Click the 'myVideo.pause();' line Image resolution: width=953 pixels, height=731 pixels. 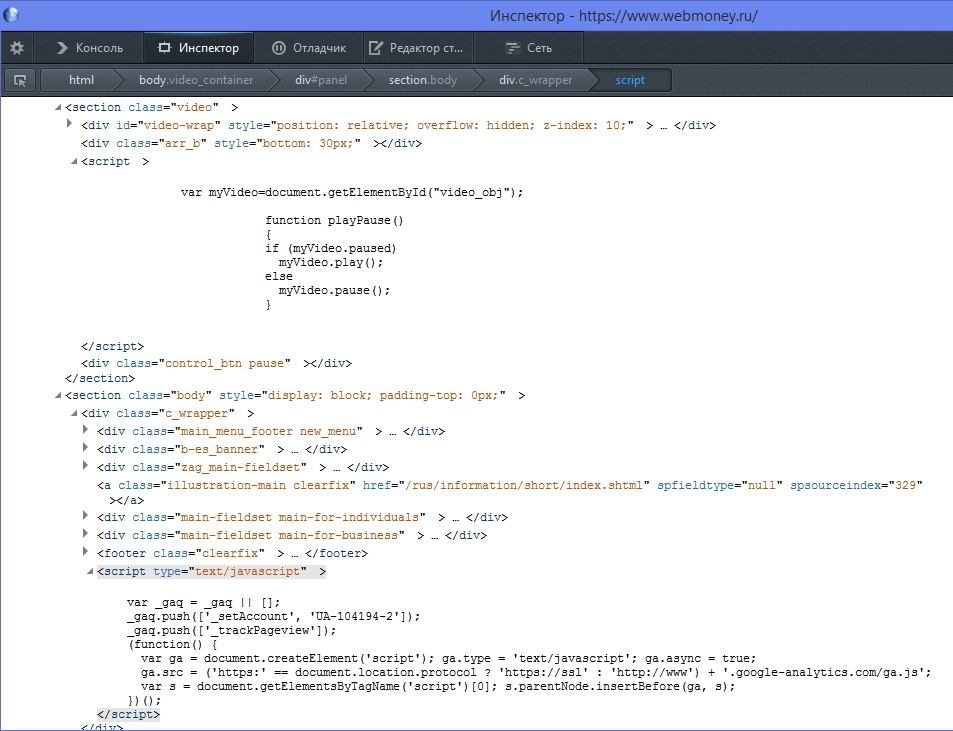point(334,290)
